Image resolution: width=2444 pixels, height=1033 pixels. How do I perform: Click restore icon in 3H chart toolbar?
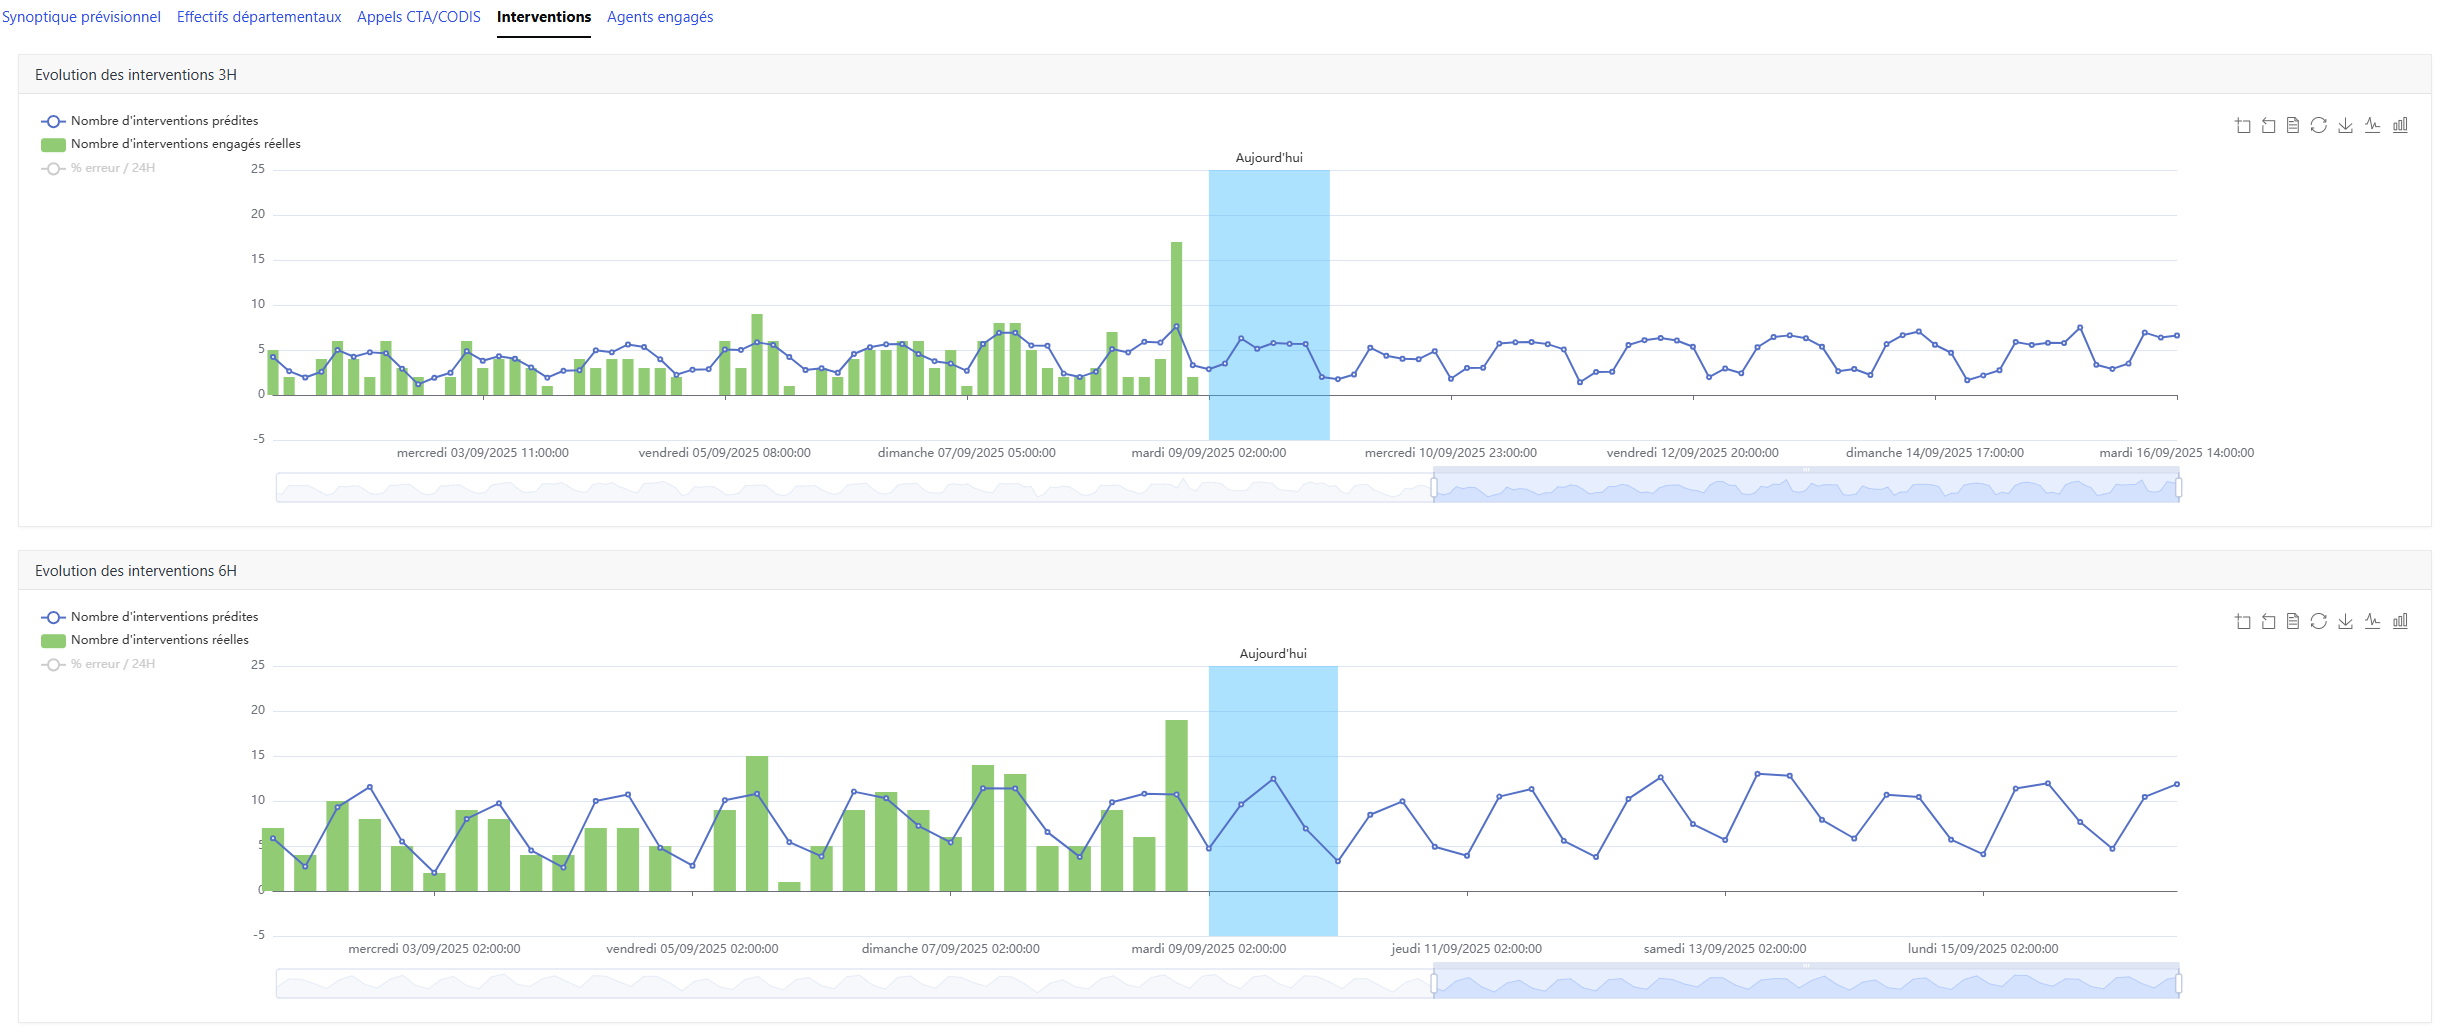pyautogui.click(x=2319, y=125)
